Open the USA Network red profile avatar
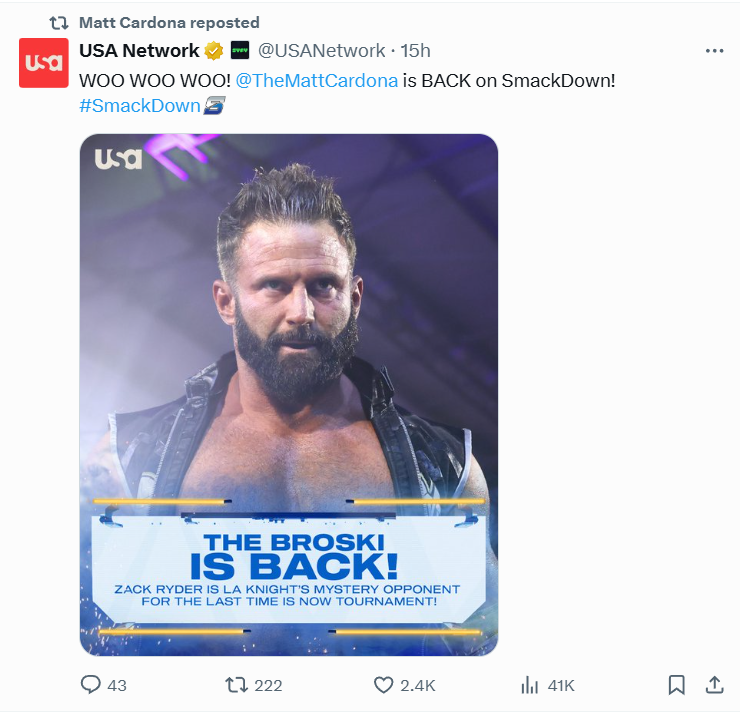The image size is (740, 712). (x=44, y=62)
